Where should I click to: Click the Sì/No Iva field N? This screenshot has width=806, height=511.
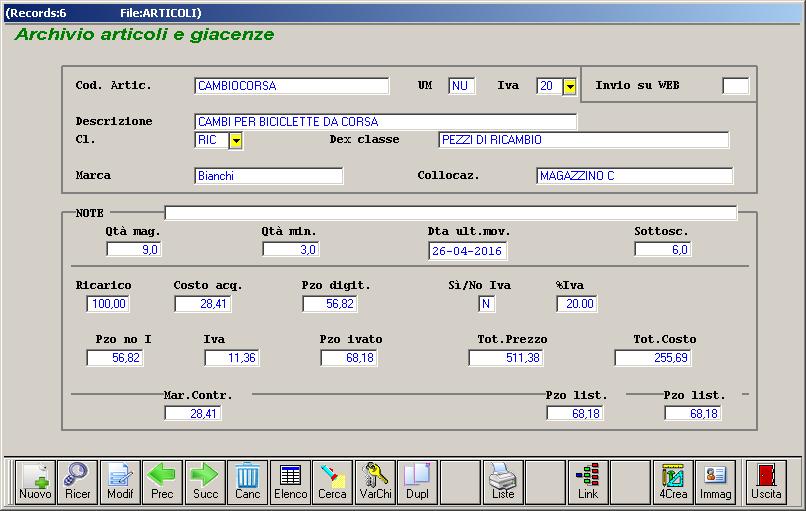486,304
